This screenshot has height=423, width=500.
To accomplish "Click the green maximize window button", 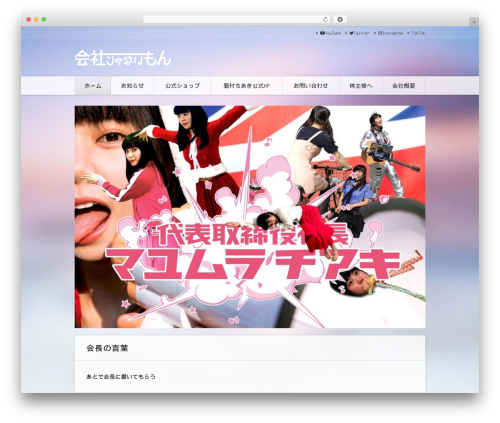I will click(44, 20).
